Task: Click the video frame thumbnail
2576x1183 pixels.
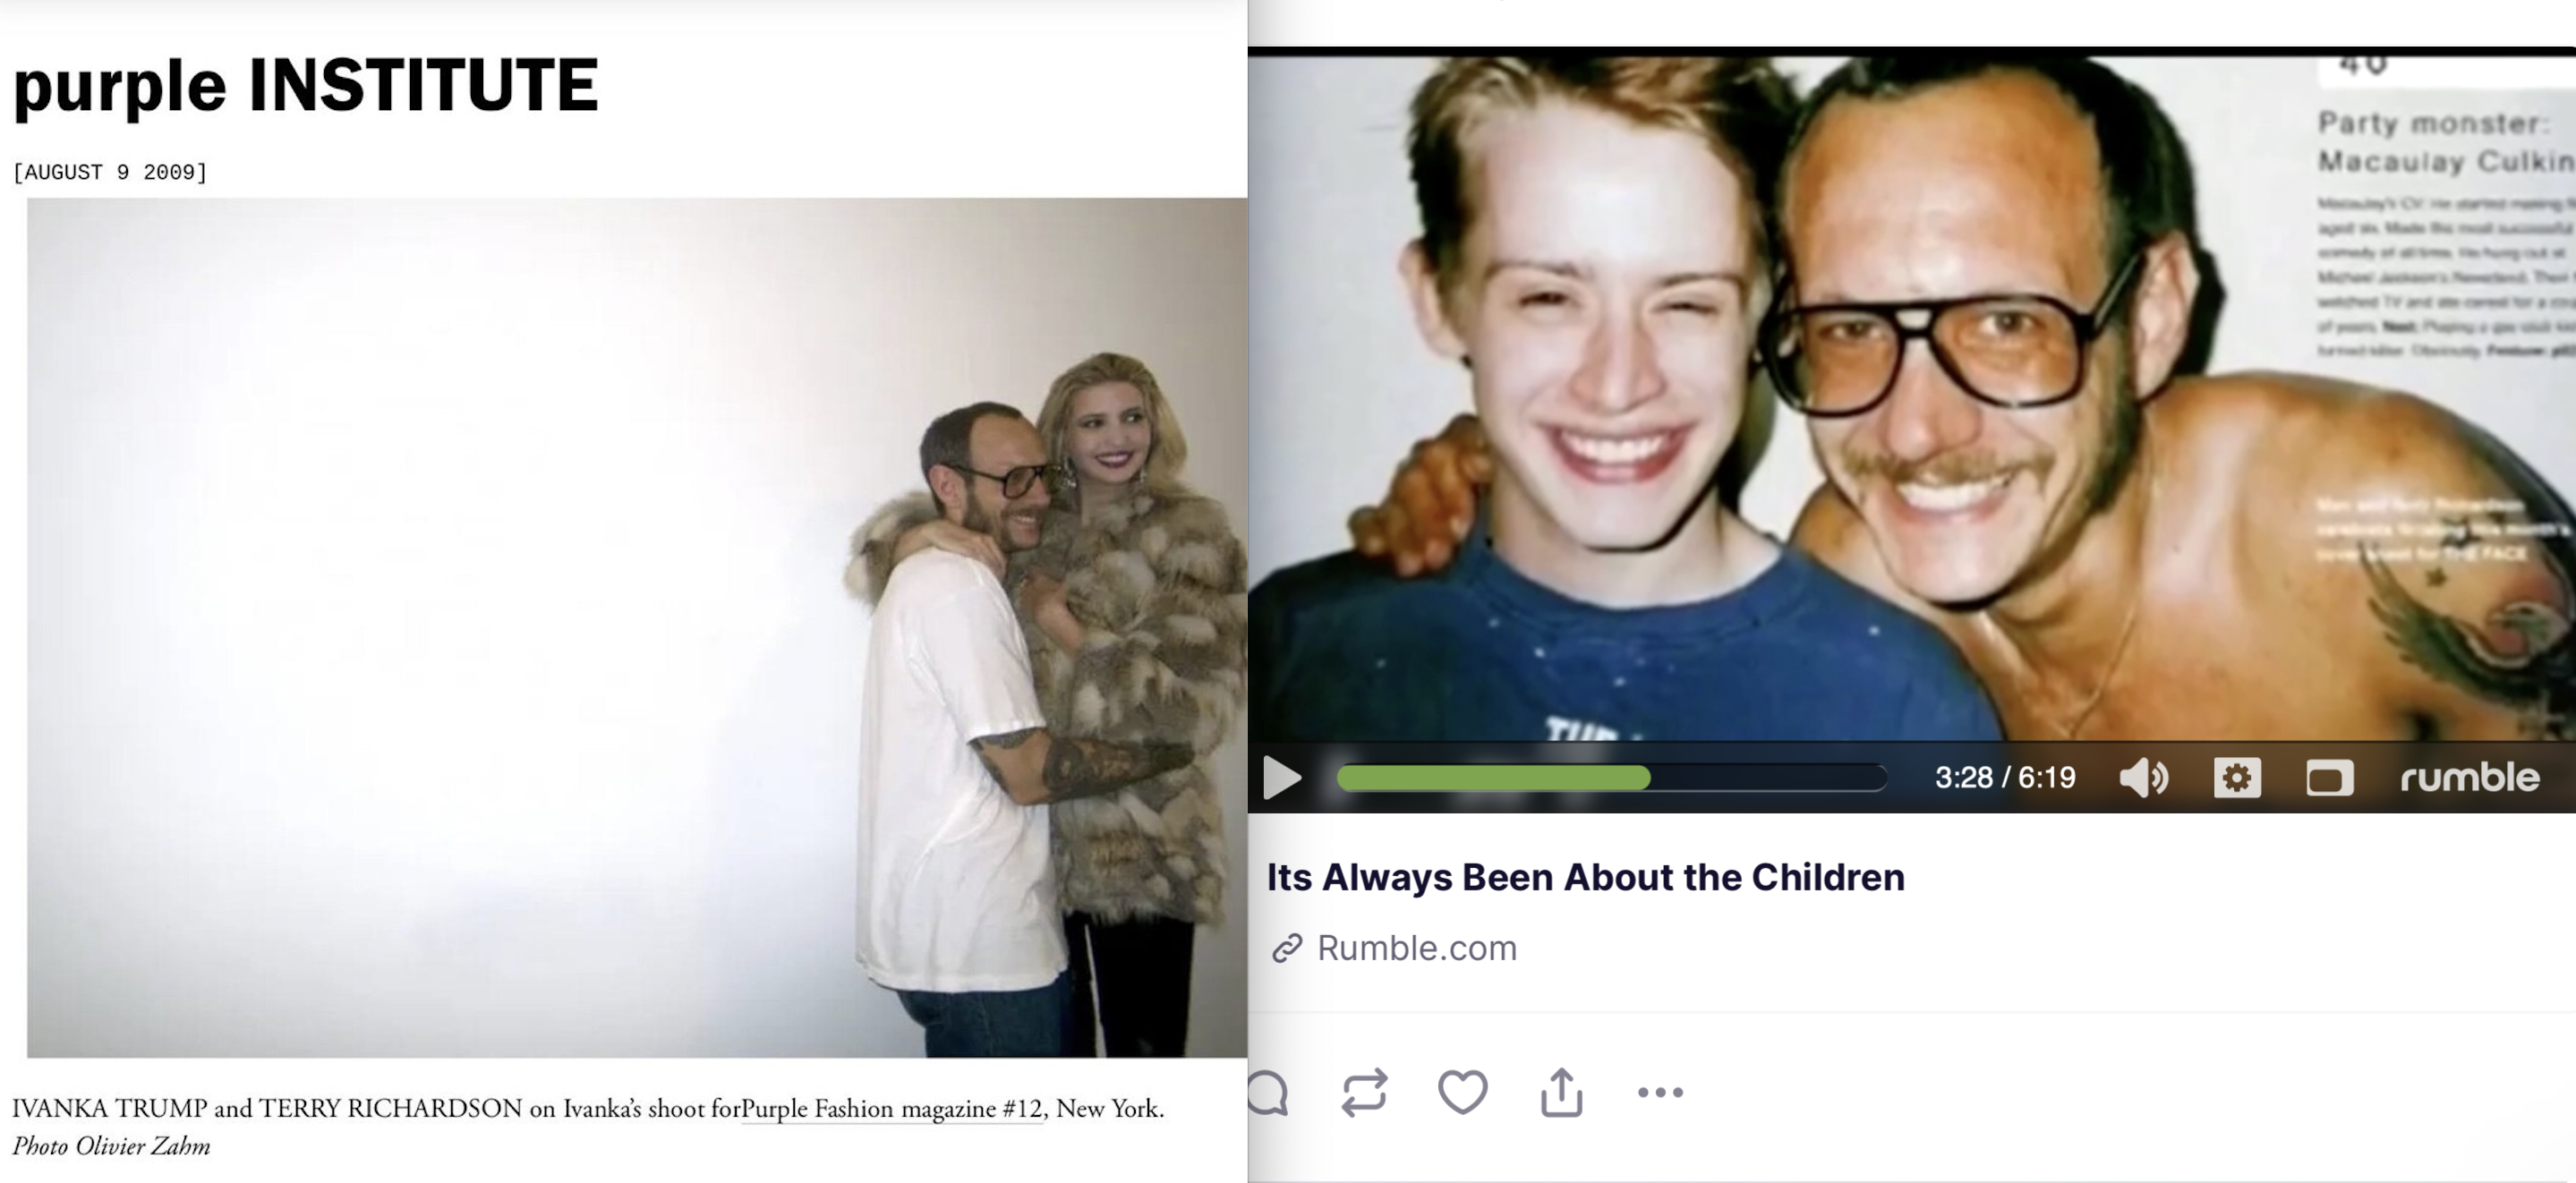Action: [1912, 398]
